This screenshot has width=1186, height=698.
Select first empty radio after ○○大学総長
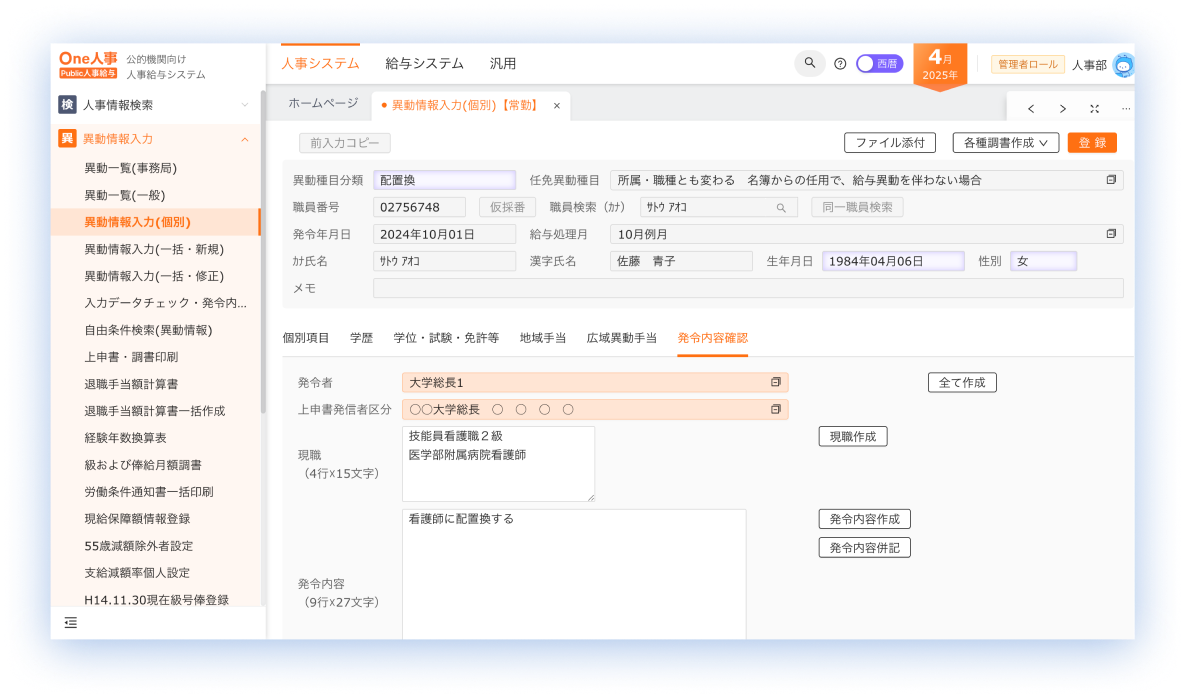tap(497, 410)
